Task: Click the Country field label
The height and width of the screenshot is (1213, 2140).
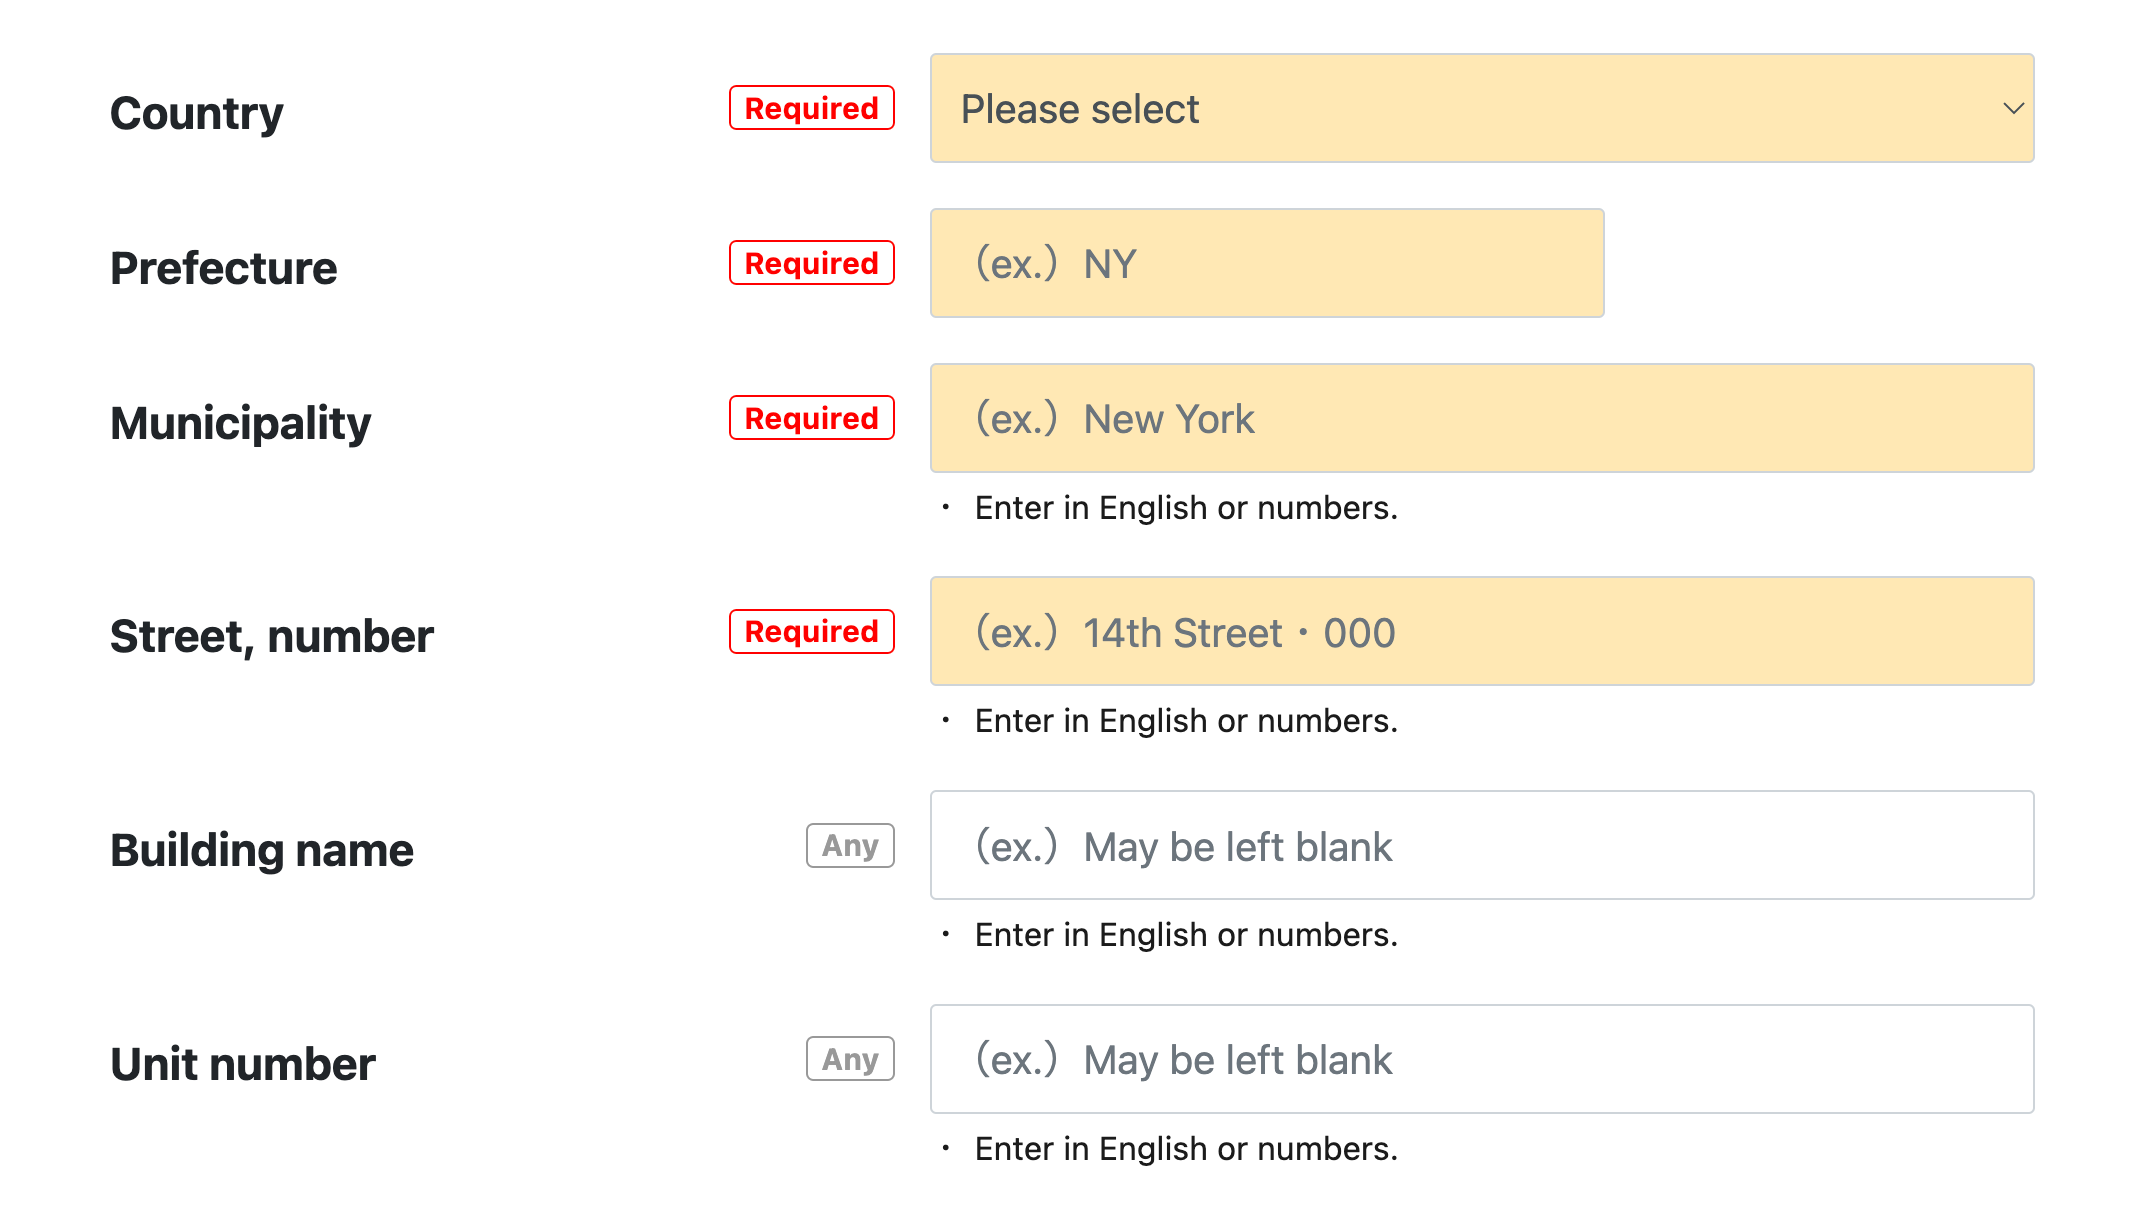Action: [x=197, y=113]
